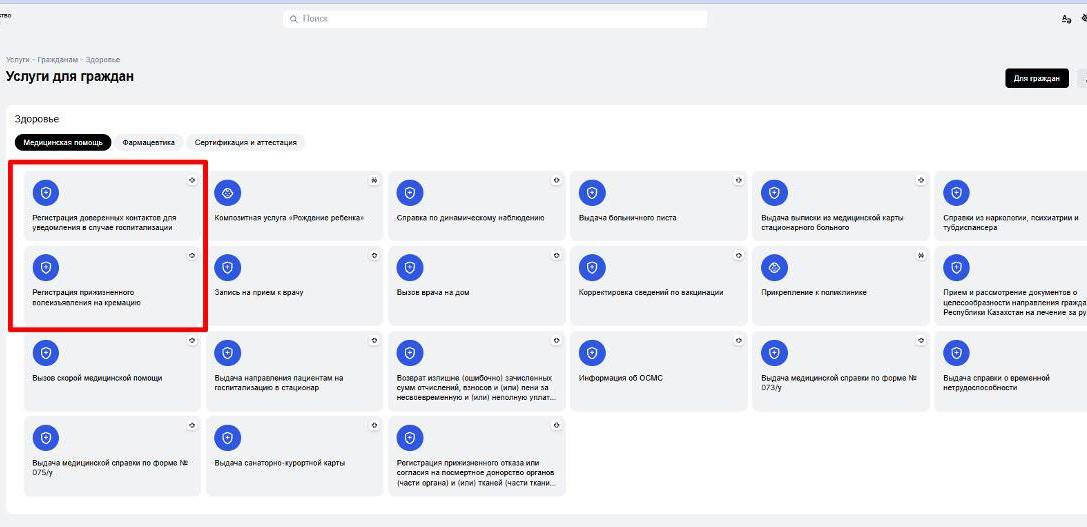Click corner badge on Запись на прием к врачу card
Screen dimensions: 1087x527
click(x=374, y=255)
